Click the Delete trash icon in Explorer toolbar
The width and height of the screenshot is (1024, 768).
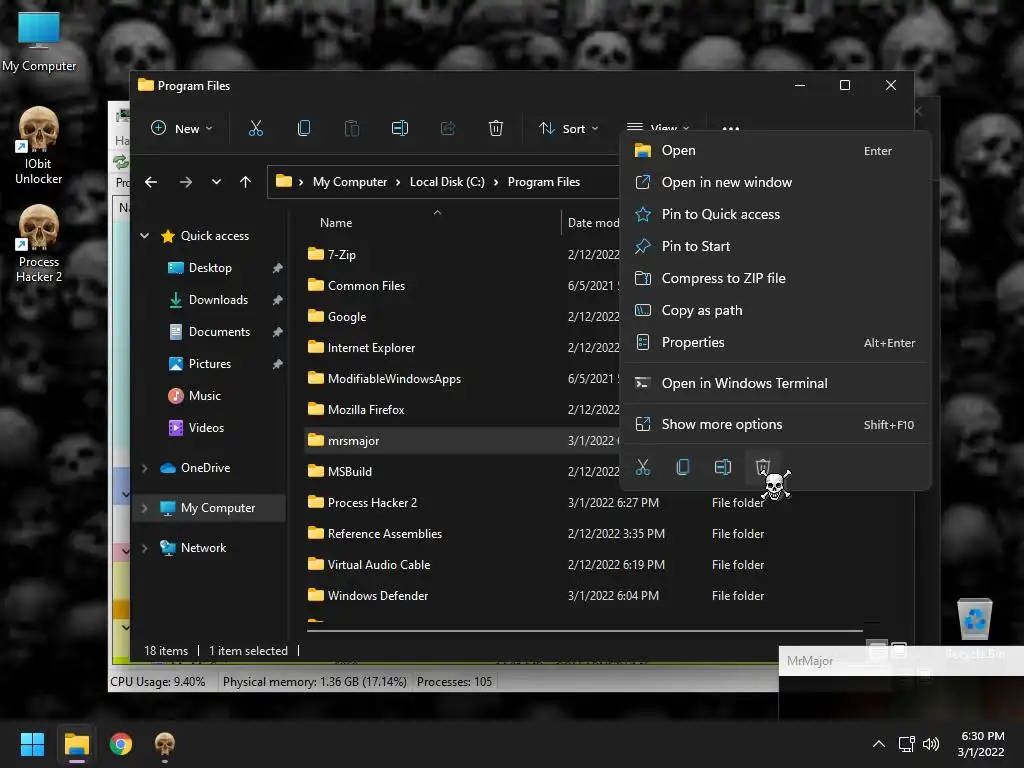[496, 129]
